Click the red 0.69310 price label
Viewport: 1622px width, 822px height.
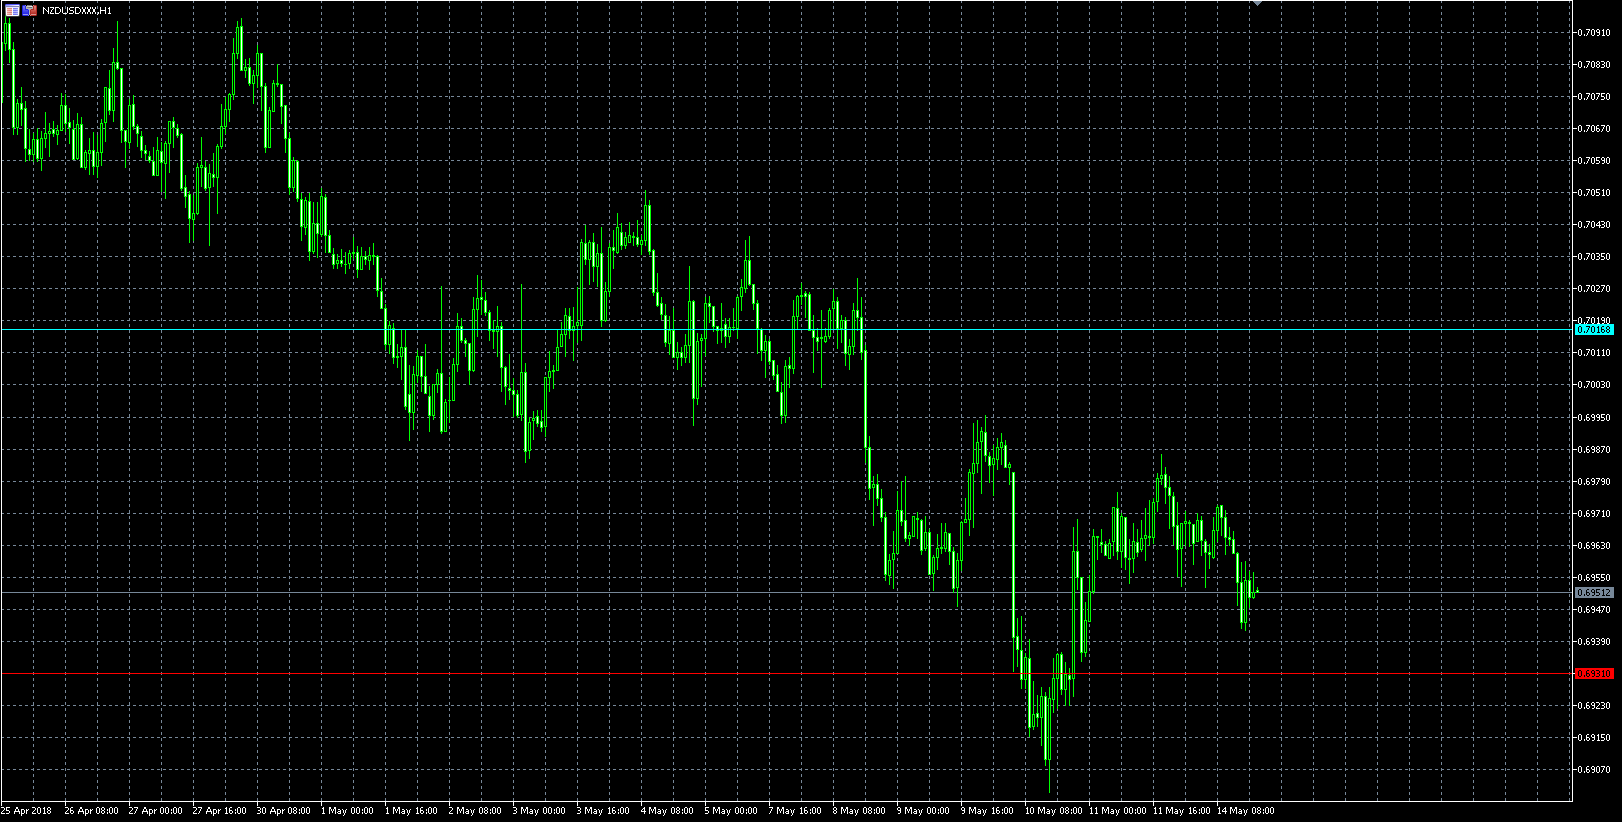pos(1594,674)
